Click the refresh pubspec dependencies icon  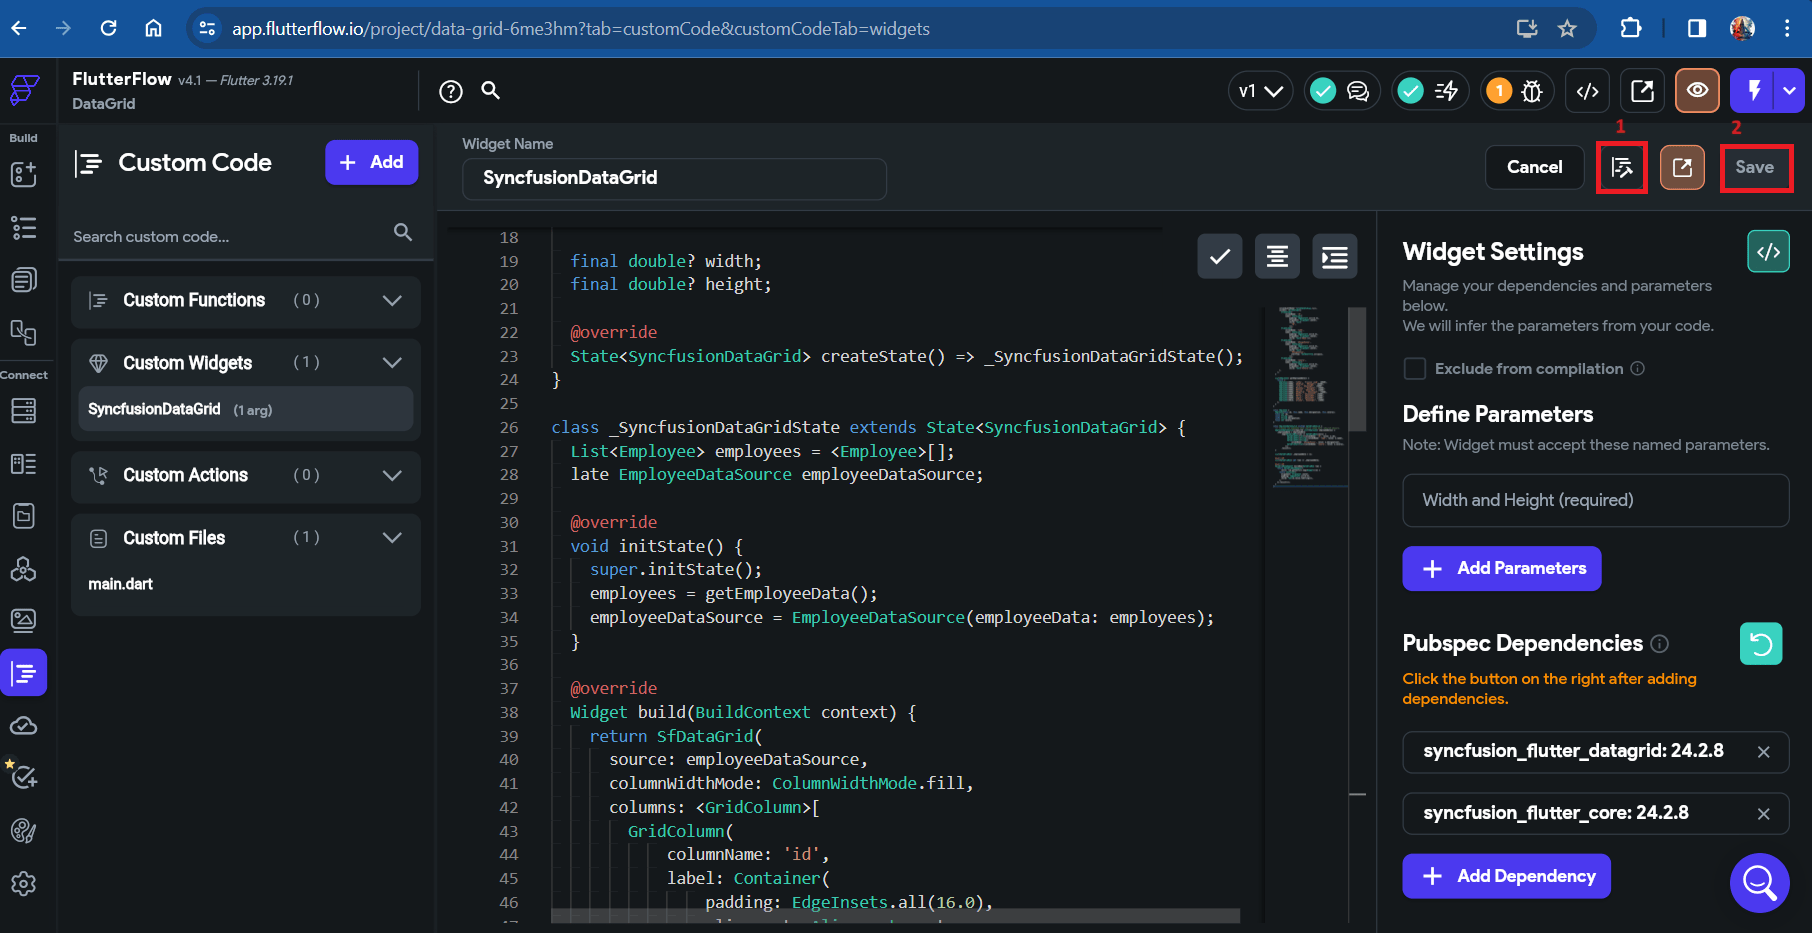[x=1761, y=644]
